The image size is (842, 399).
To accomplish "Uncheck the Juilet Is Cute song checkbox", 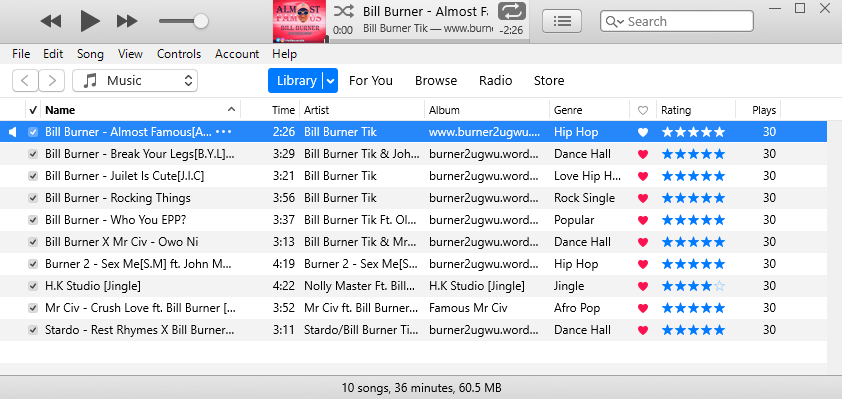I will 33,176.
